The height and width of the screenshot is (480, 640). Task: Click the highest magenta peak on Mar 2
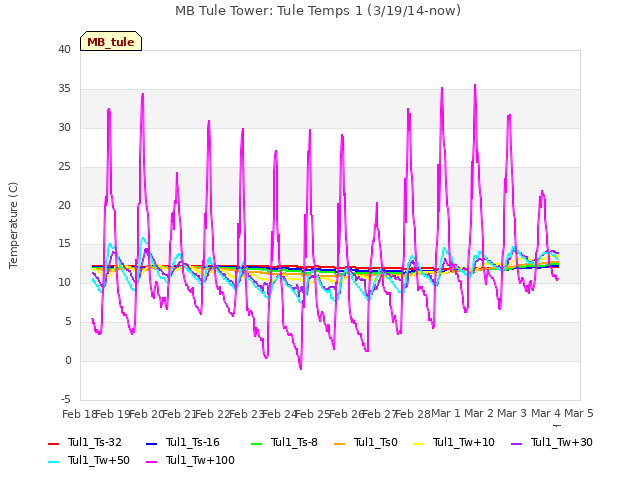(475, 85)
